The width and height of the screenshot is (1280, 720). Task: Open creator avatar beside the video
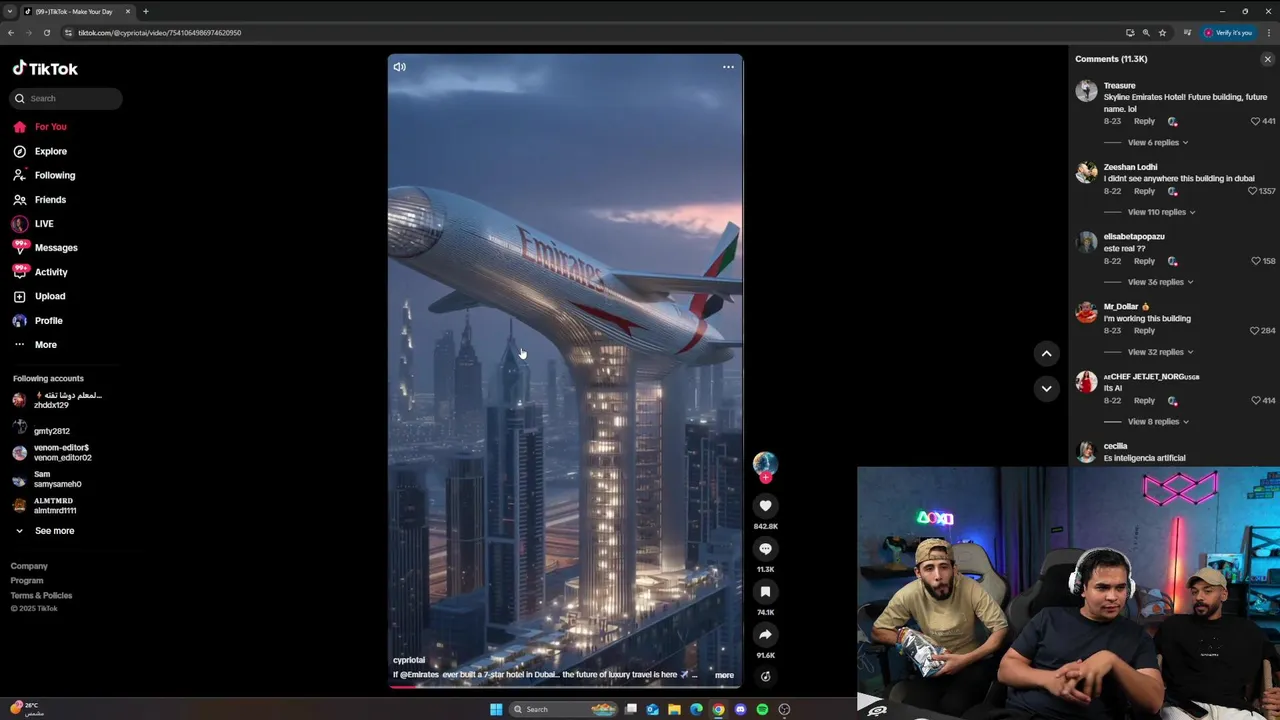[x=765, y=463]
